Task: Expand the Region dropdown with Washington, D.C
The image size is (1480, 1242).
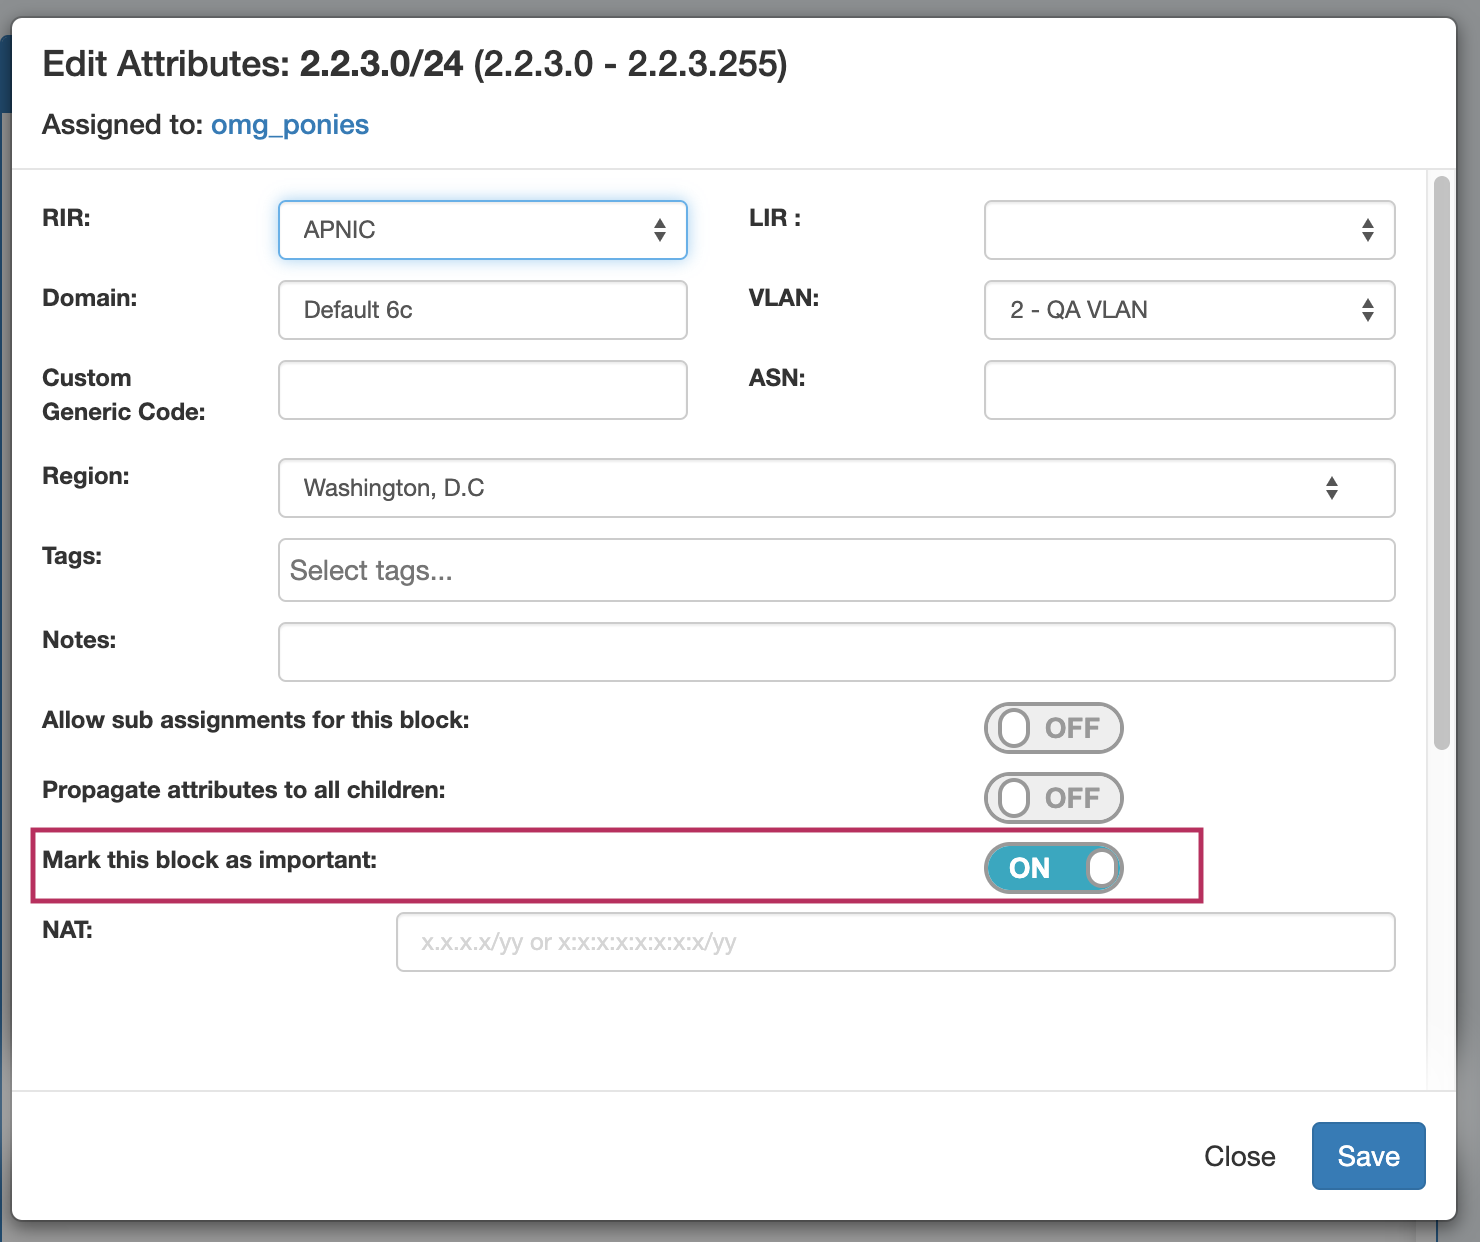Action: tap(836, 488)
